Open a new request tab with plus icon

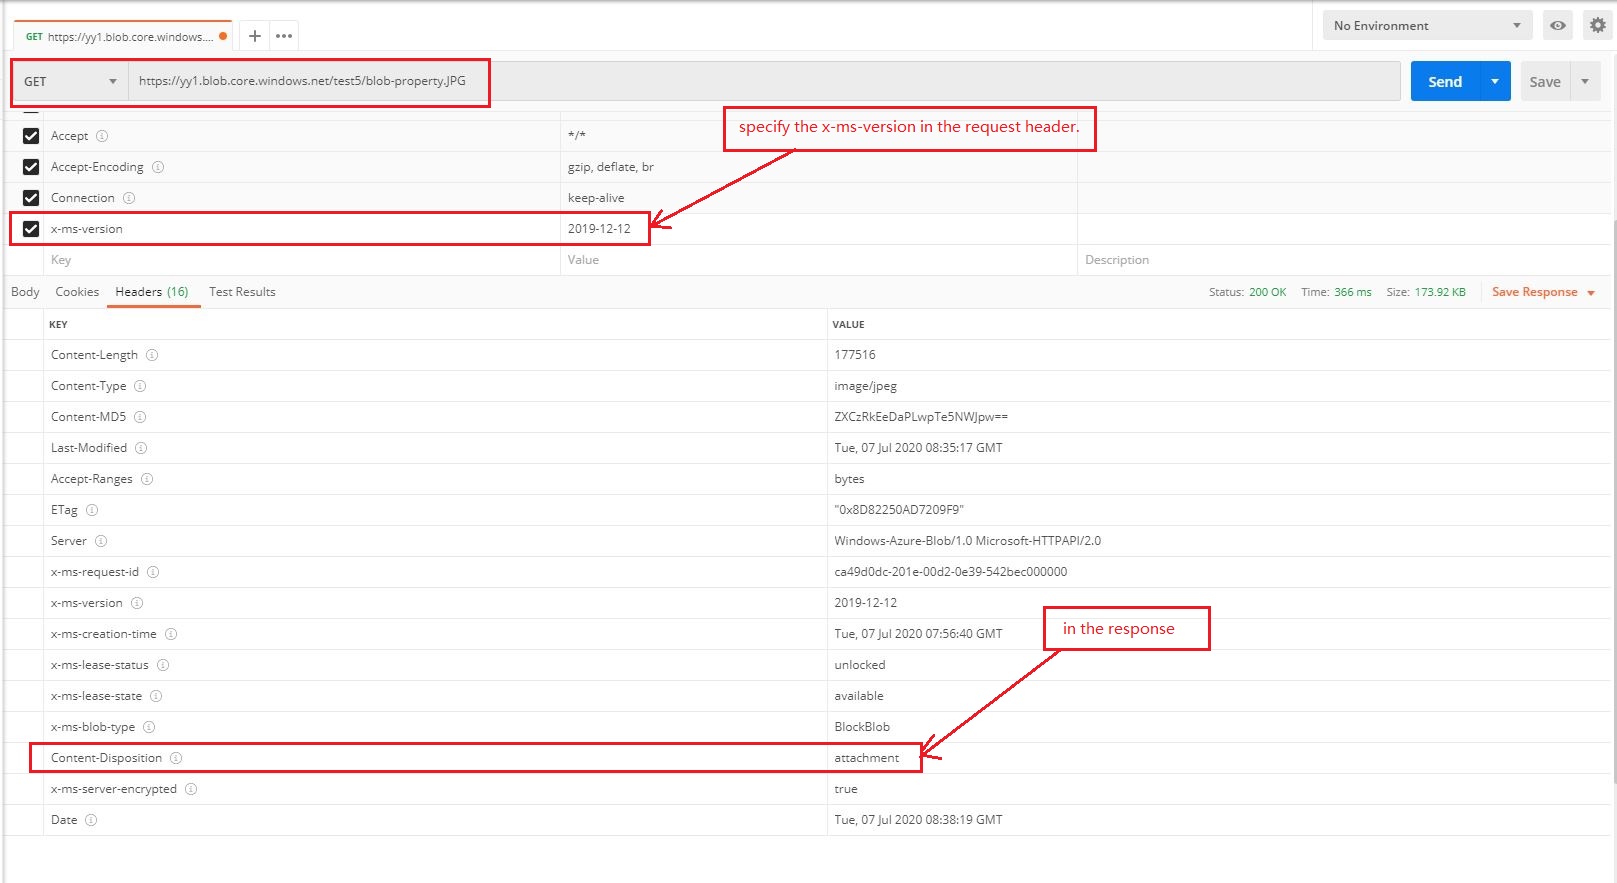click(x=255, y=36)
